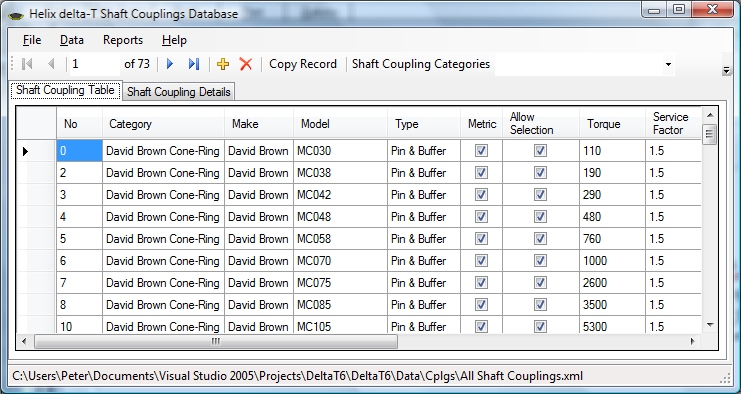
Task: Select the Service Factor cell for MC085
Action: click(673, 305)
